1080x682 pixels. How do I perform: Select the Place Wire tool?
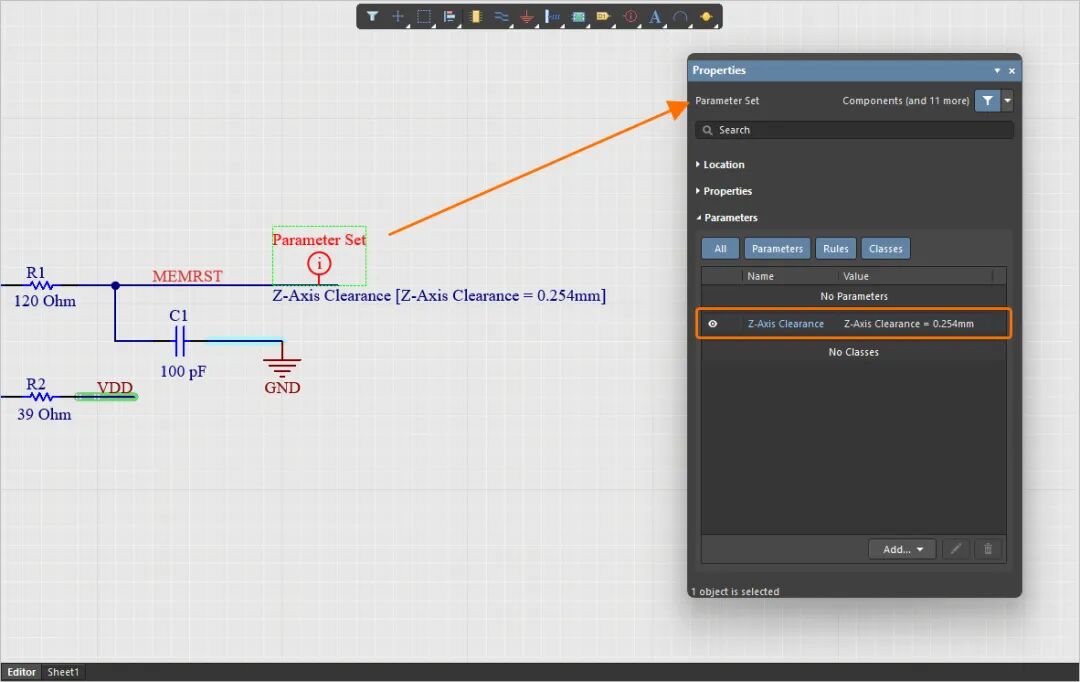pyautogui.click(x=501, y=17)
